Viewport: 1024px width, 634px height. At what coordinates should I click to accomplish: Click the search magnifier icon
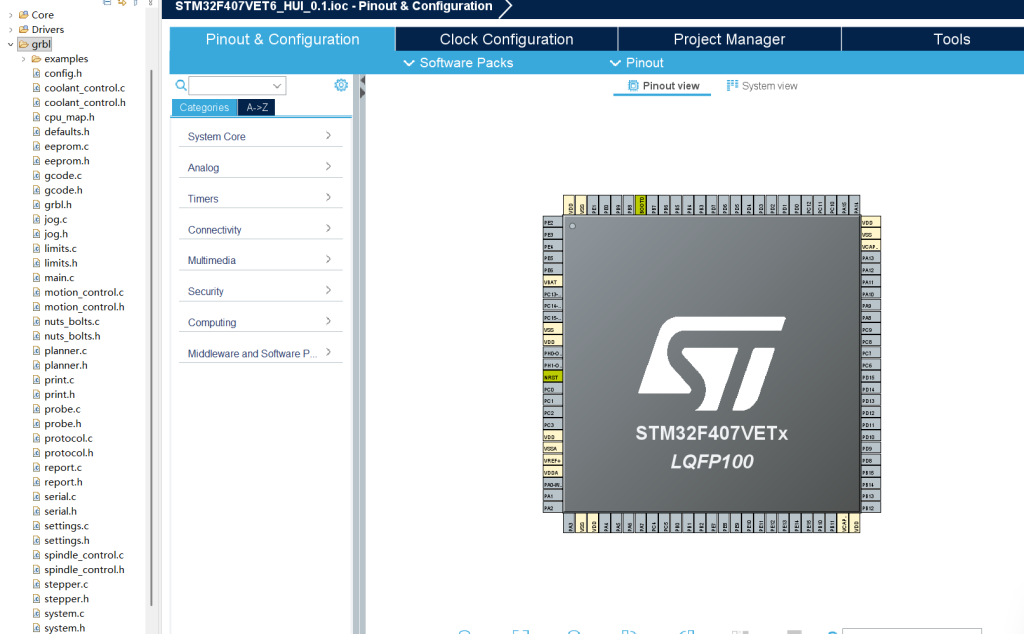[x=181, y=86]
